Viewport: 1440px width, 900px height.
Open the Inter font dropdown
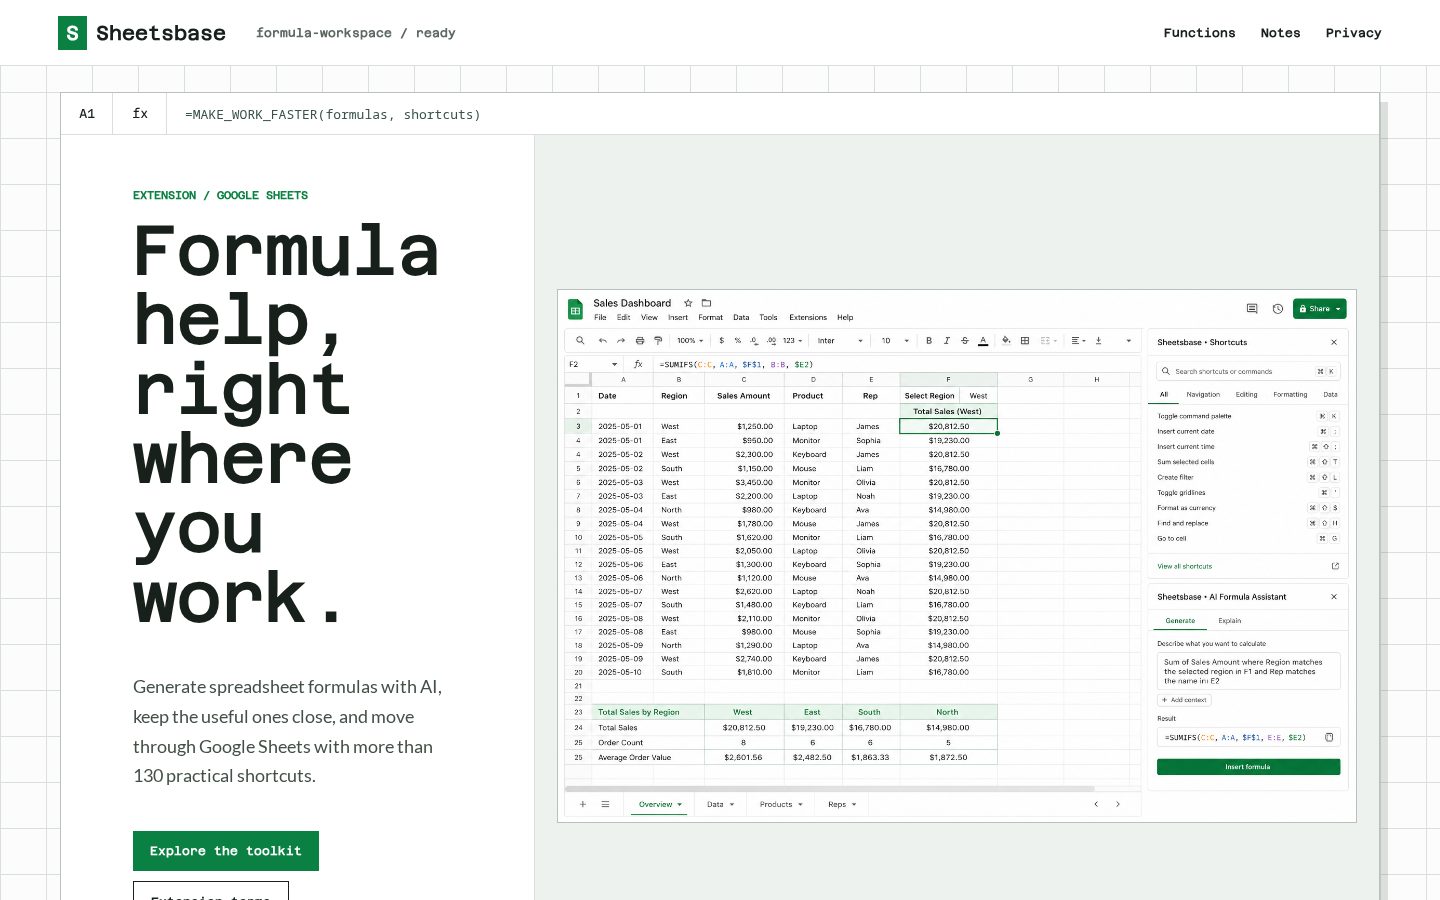pyautogui.click(x=840, y=340)
